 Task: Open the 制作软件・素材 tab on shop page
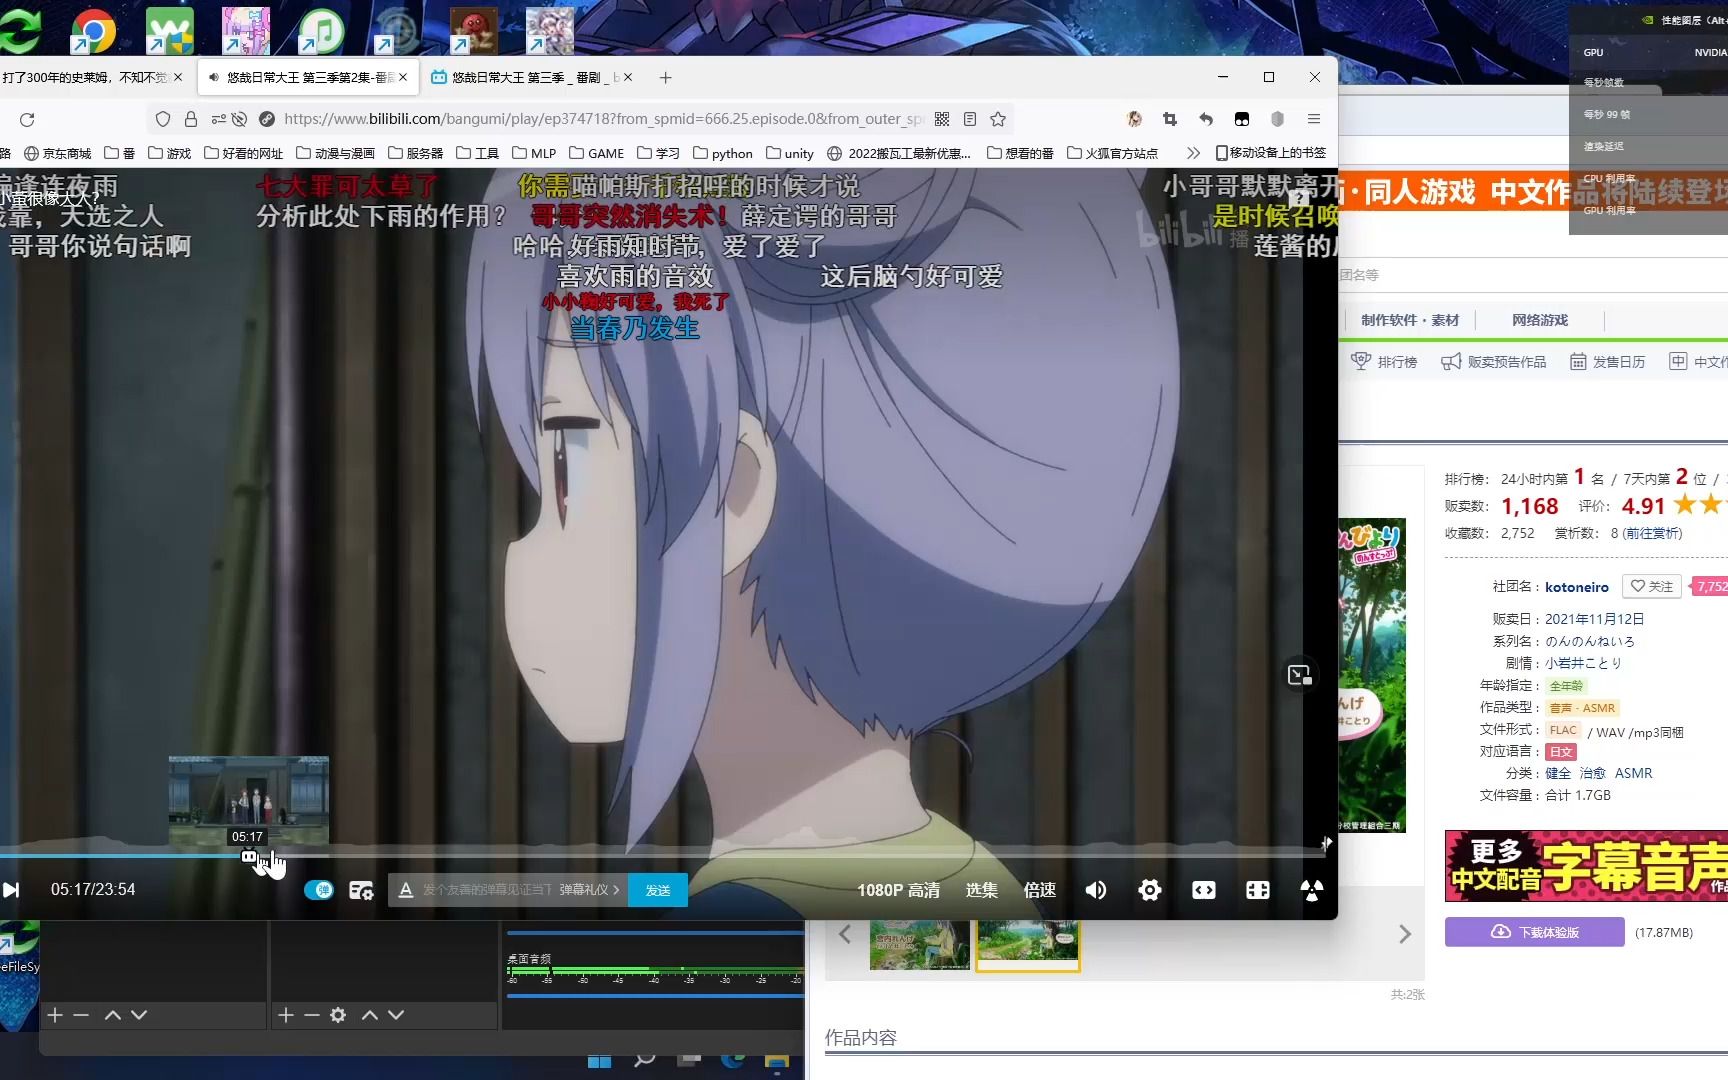[1410, 320]
